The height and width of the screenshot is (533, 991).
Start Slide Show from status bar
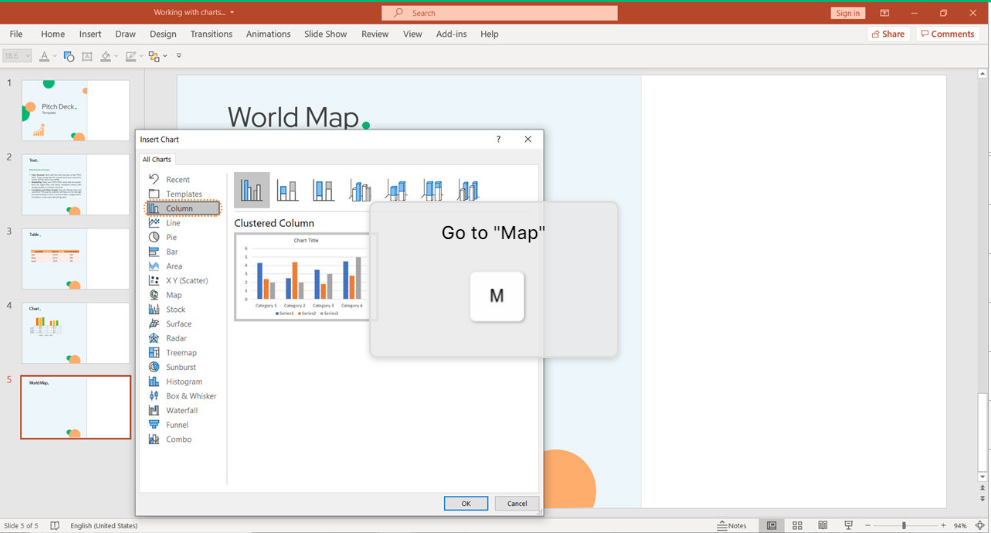848,525
